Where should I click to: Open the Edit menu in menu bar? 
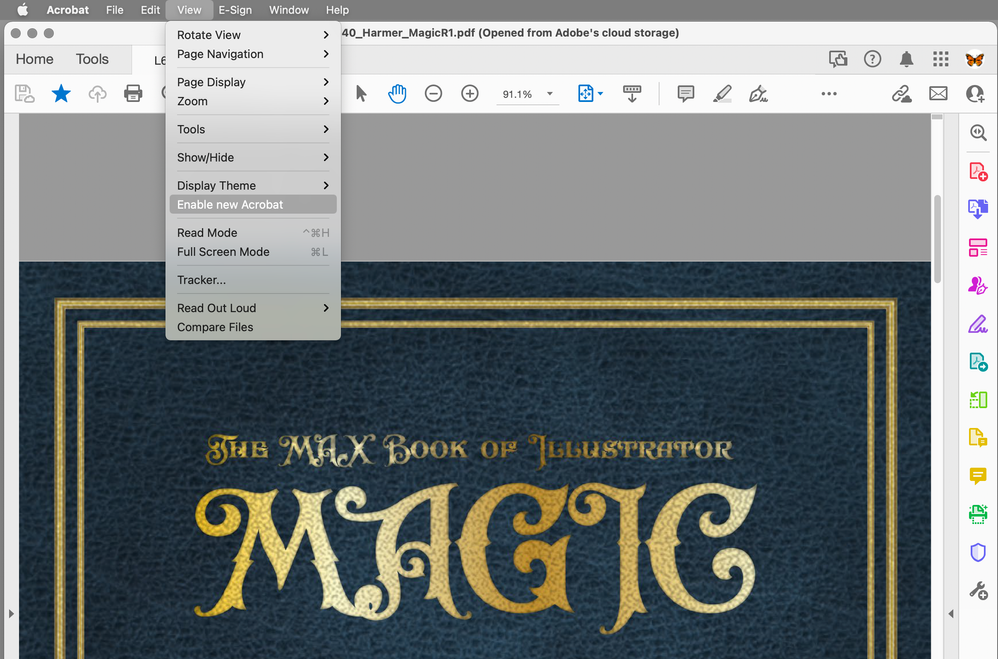point(150,10)
